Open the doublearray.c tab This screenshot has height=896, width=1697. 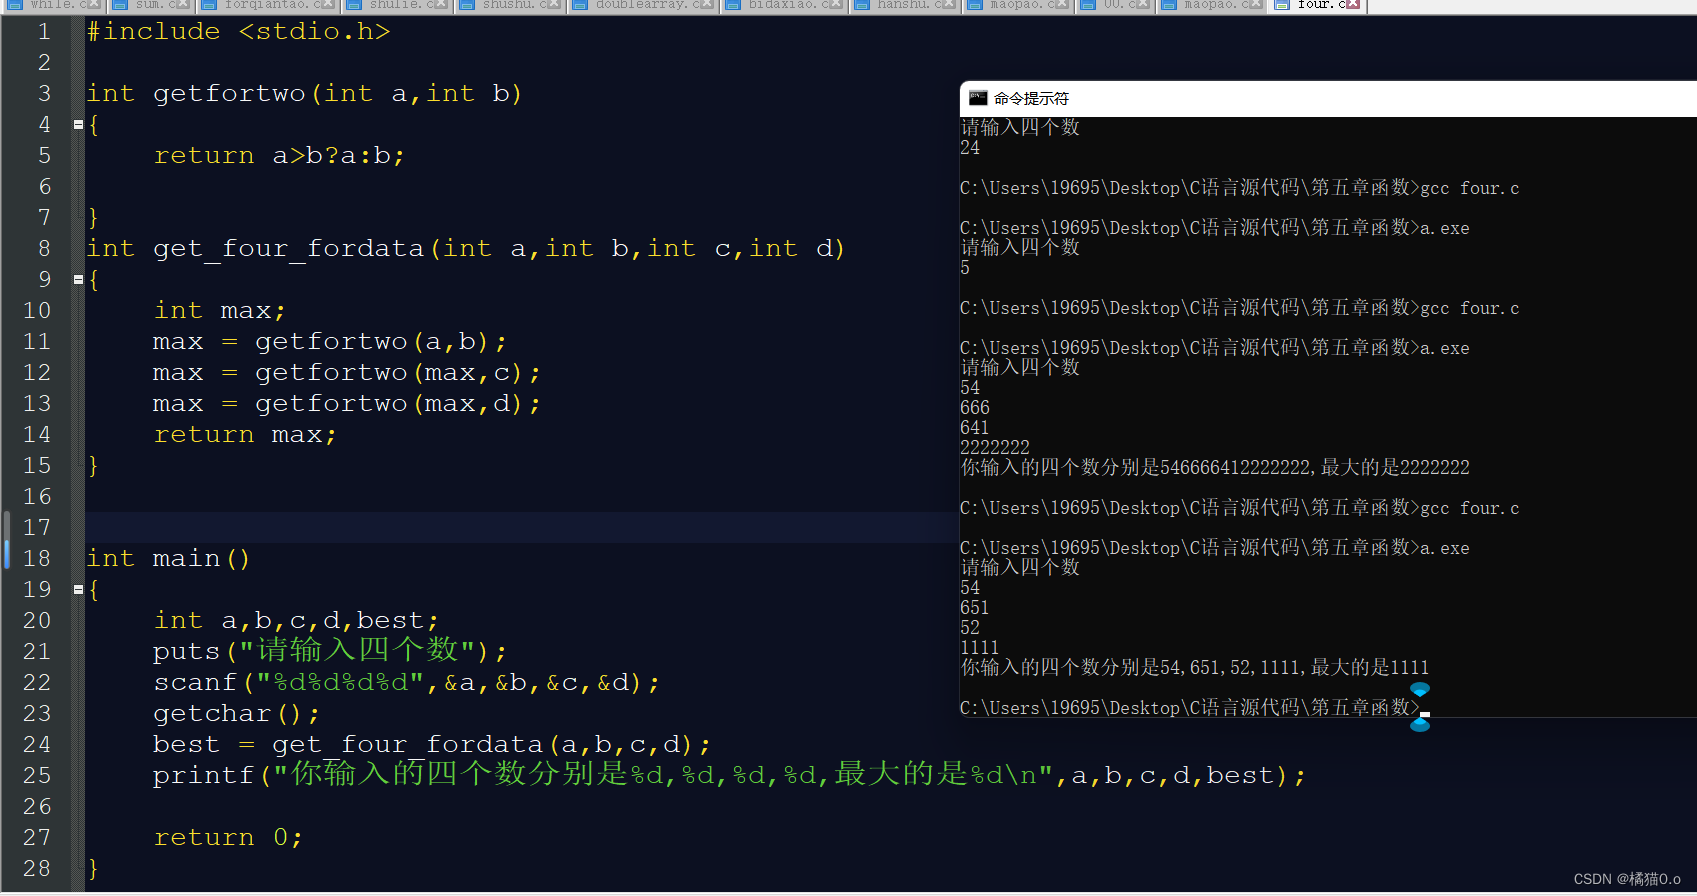pyautogui.click(x=642, y=5)
